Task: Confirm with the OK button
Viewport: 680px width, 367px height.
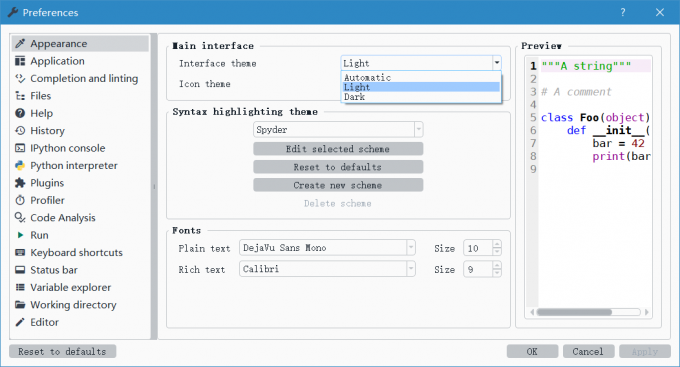Action: coord(533,351)
